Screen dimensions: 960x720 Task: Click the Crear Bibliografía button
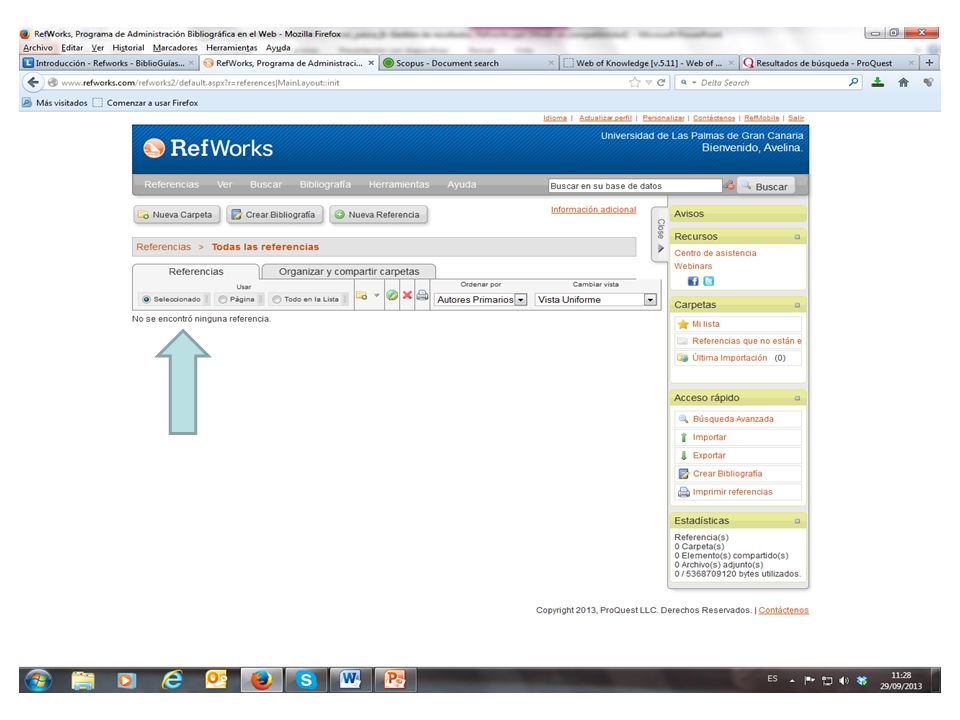coord(274,214)
